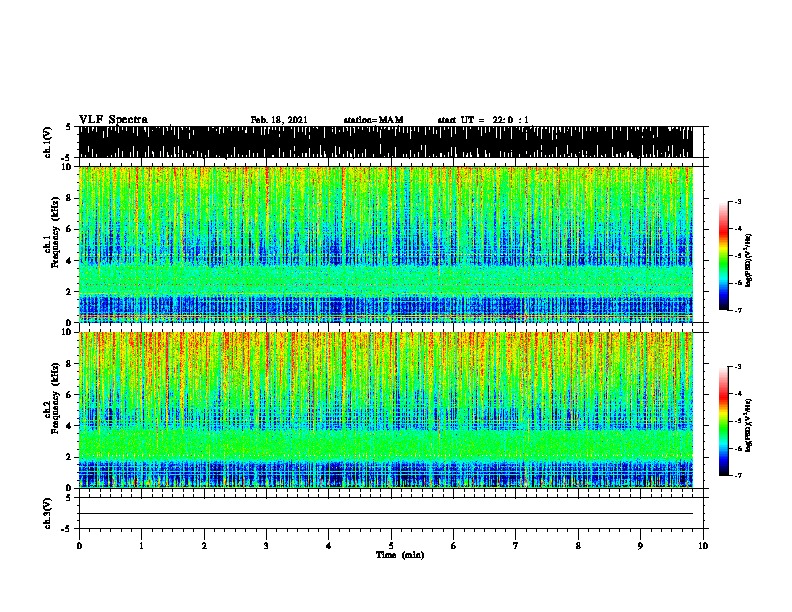
Task: Click the time axis tick label "0"
Action: (79, 546)
